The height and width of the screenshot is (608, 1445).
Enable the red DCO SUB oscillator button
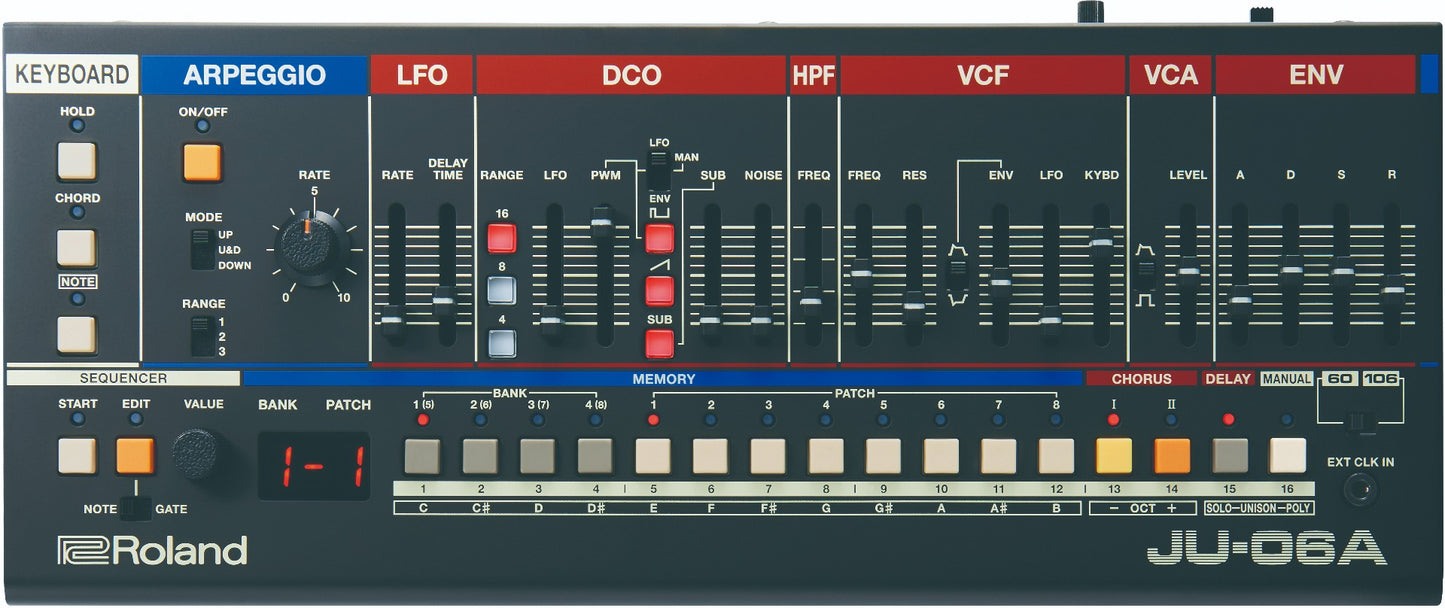659,342
